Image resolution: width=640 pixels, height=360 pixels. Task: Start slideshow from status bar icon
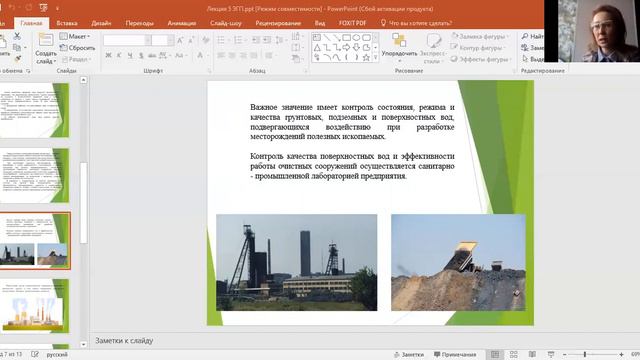point(551,355)
